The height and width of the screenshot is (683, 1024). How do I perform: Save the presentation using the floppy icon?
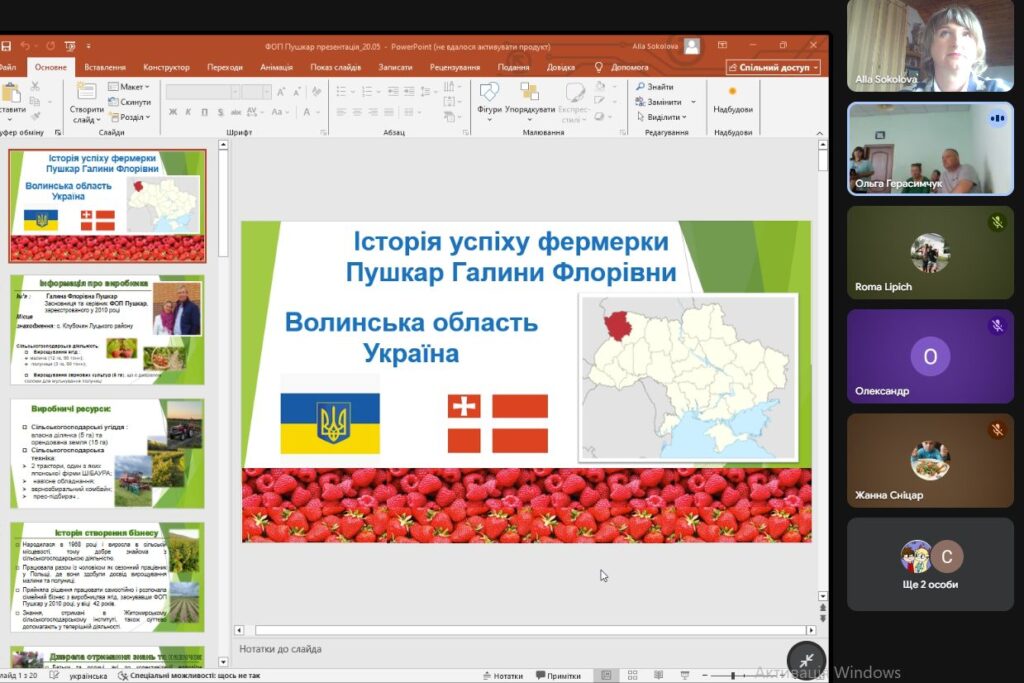coord(6,46)
